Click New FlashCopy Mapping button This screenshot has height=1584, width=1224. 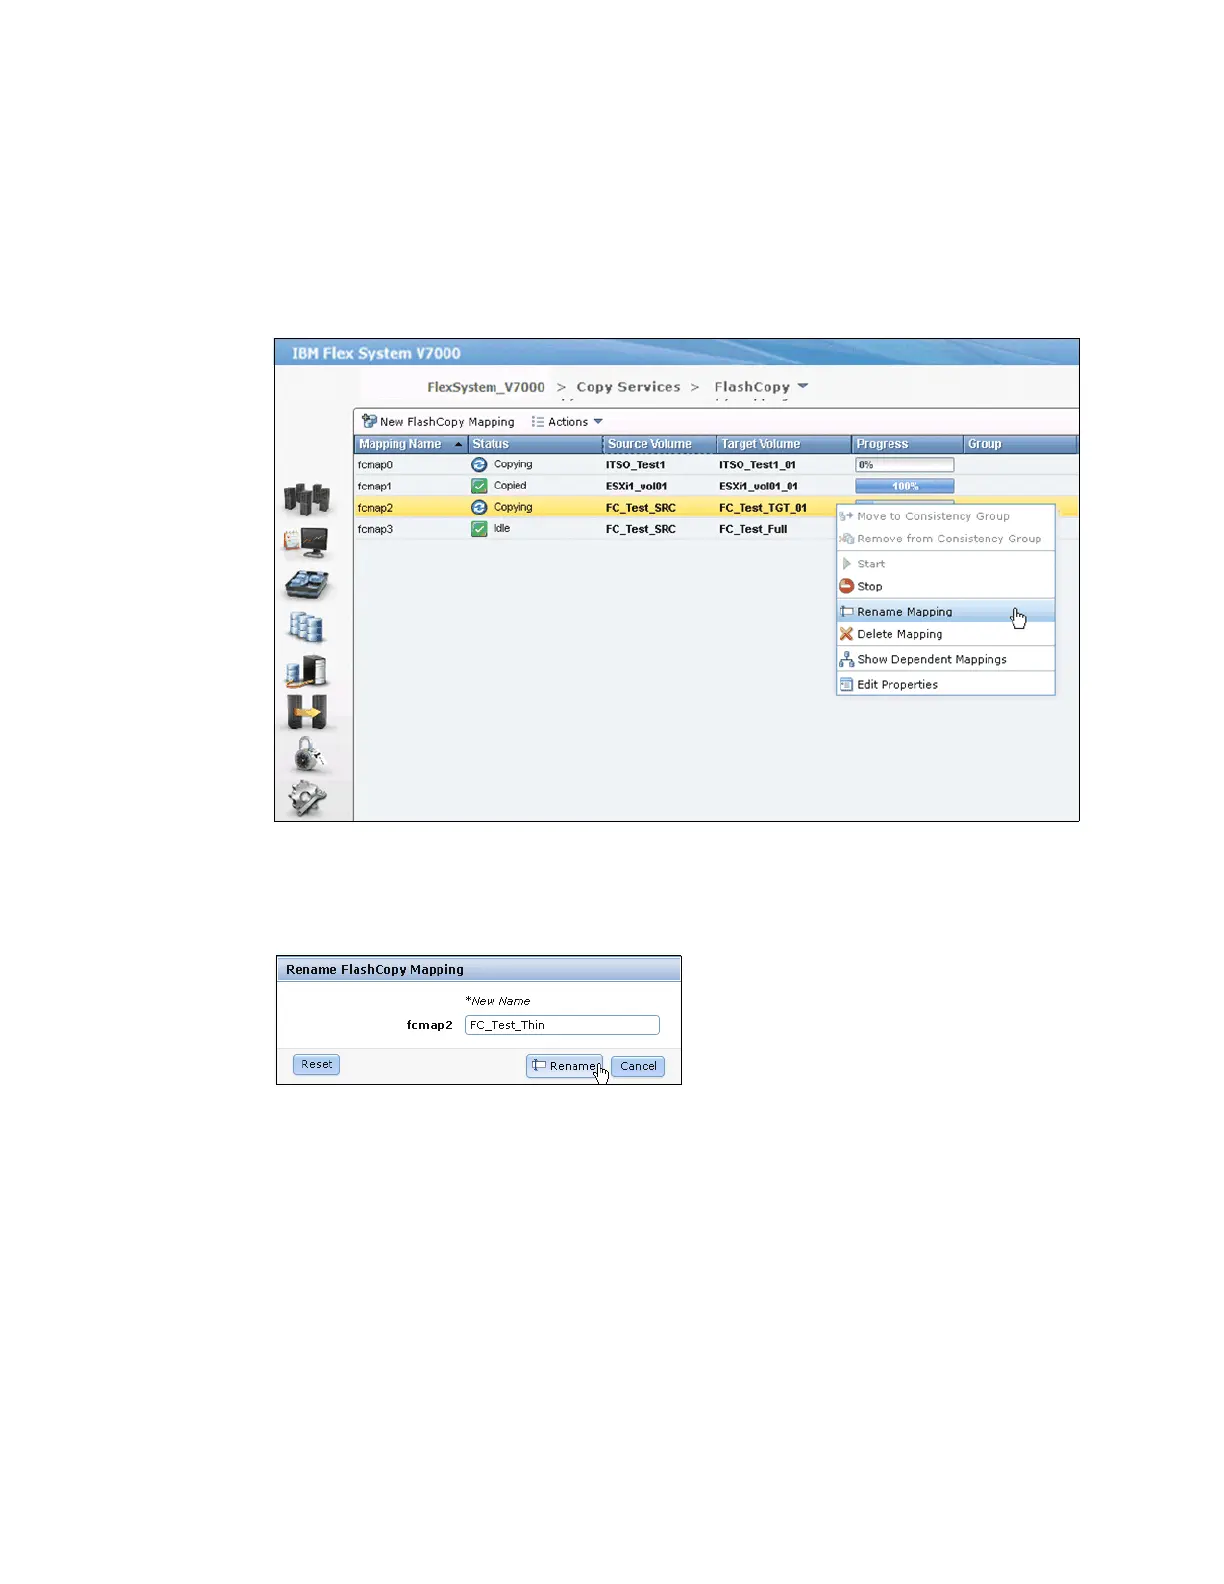point(438,422)
